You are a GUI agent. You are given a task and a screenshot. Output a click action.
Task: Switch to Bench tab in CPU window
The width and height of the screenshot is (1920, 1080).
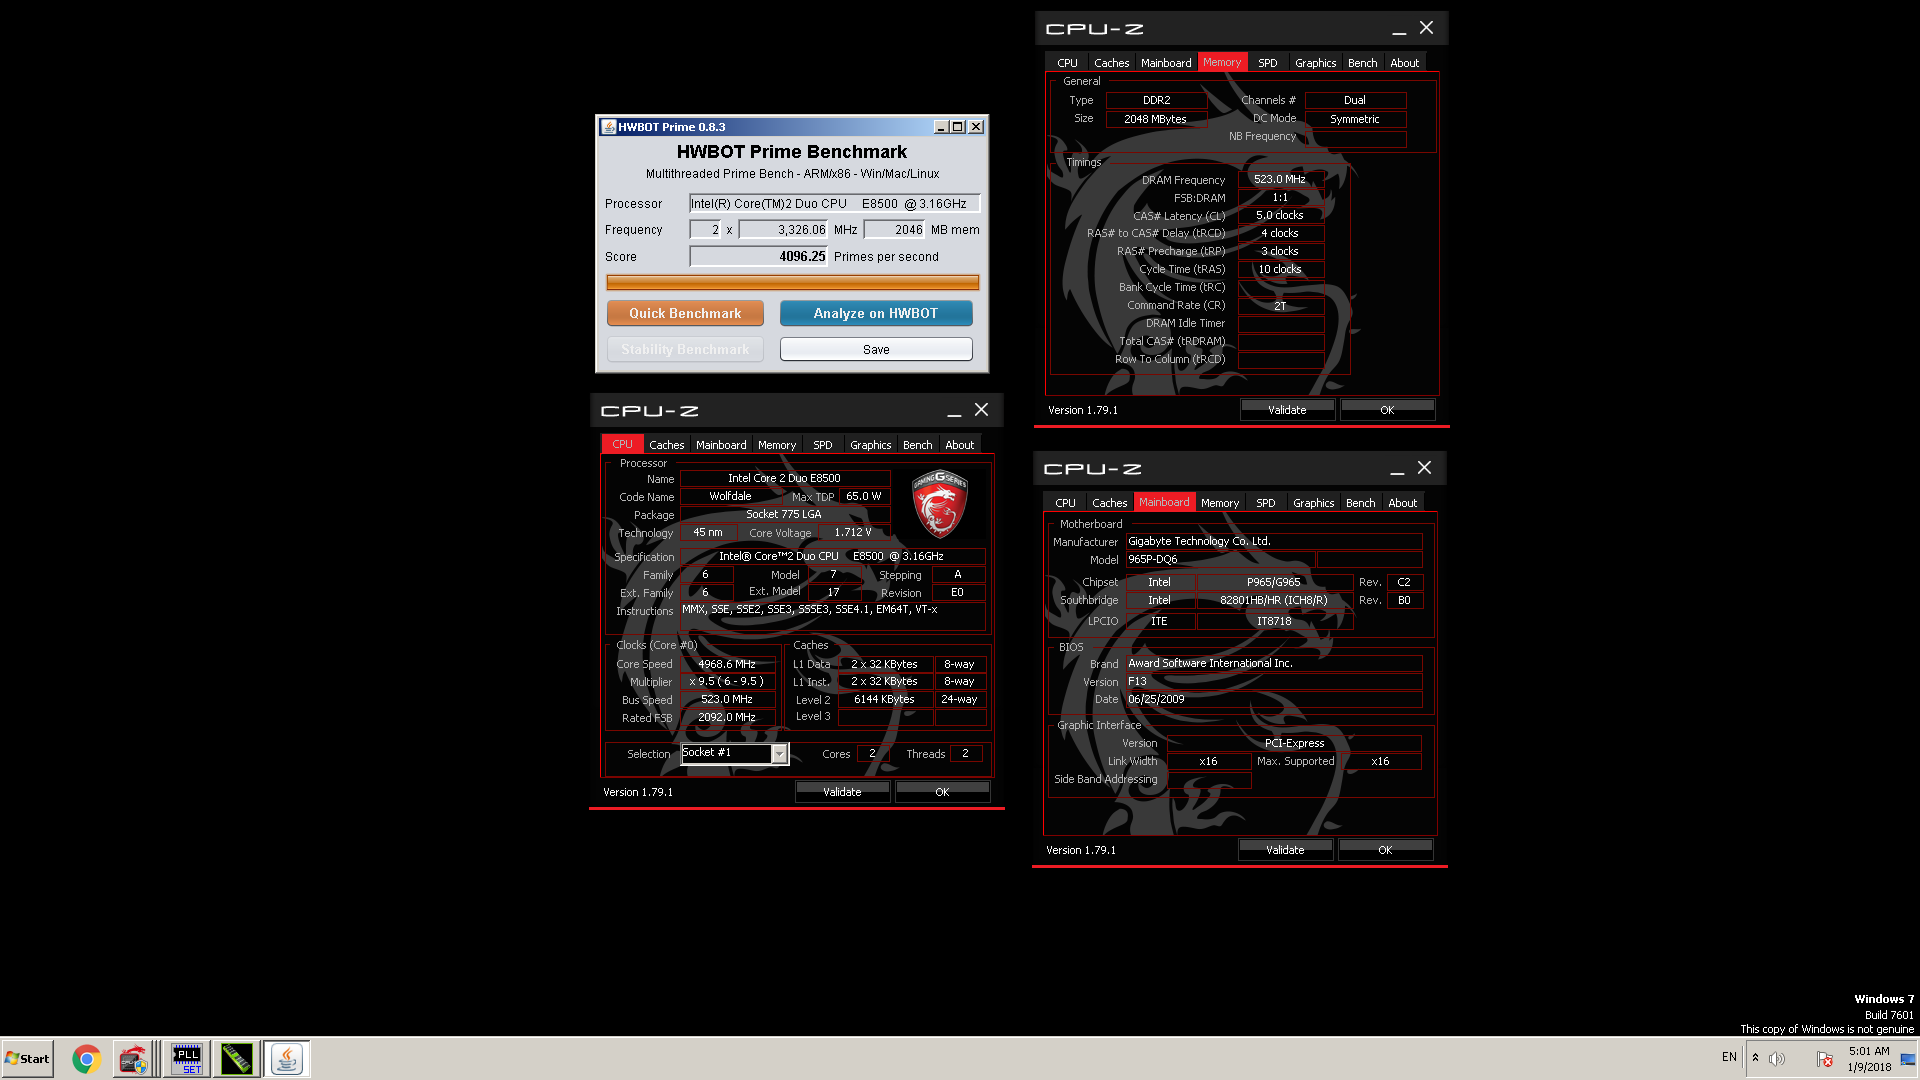coord(917,445)
